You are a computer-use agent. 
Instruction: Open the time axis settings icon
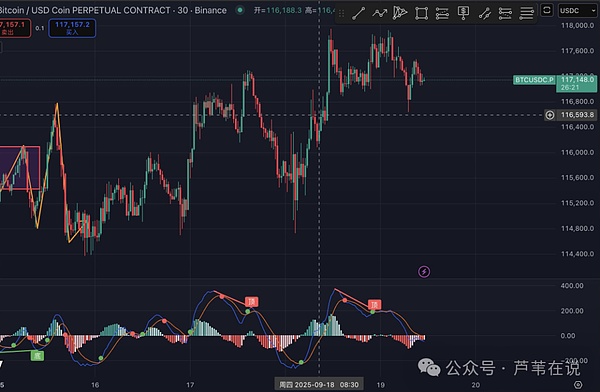578,384
